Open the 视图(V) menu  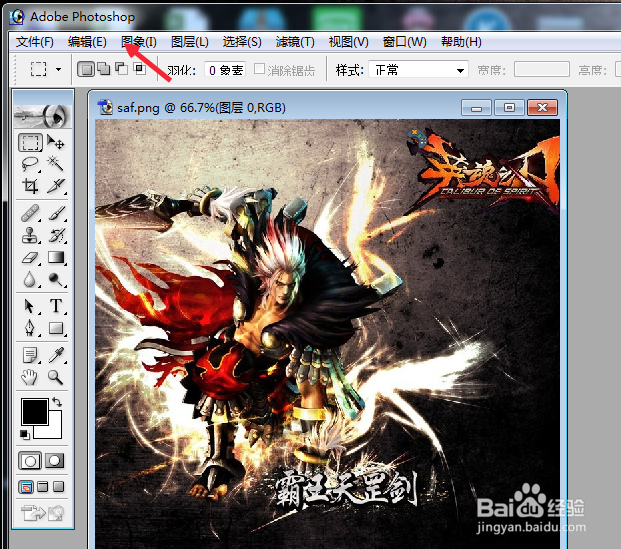click(349, 42)
